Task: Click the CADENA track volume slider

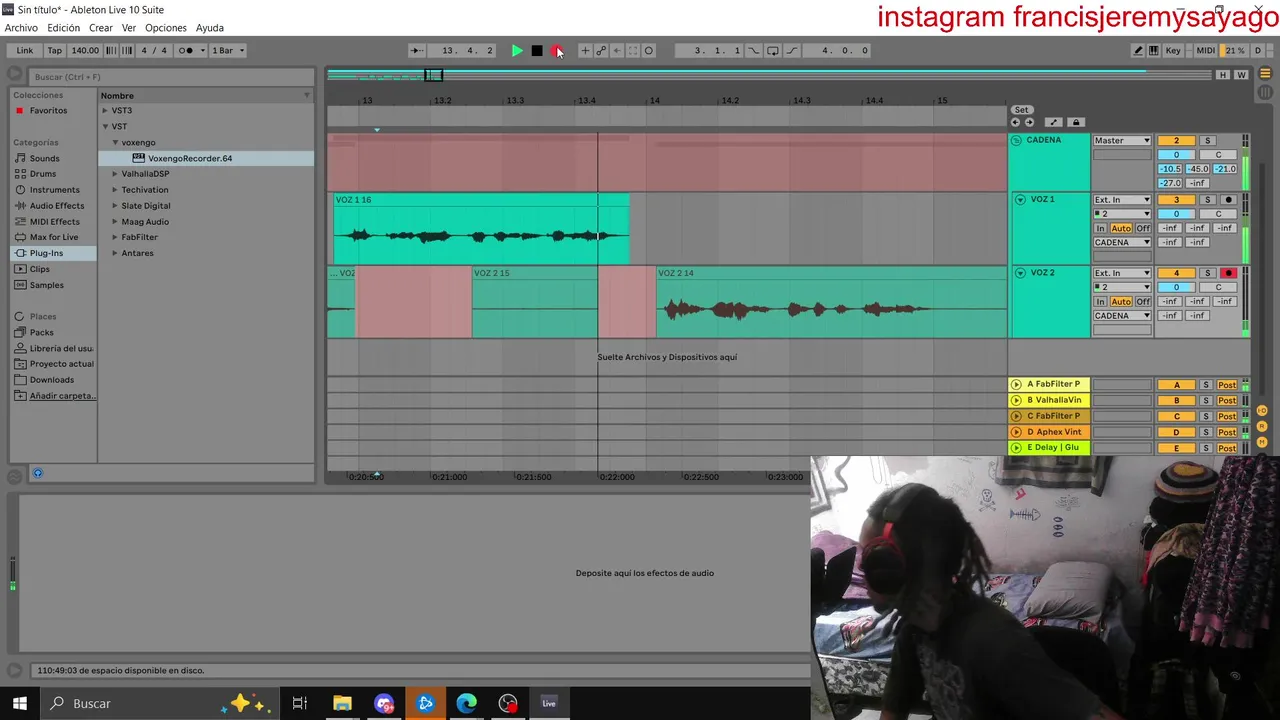Action: coord(1176,155)
